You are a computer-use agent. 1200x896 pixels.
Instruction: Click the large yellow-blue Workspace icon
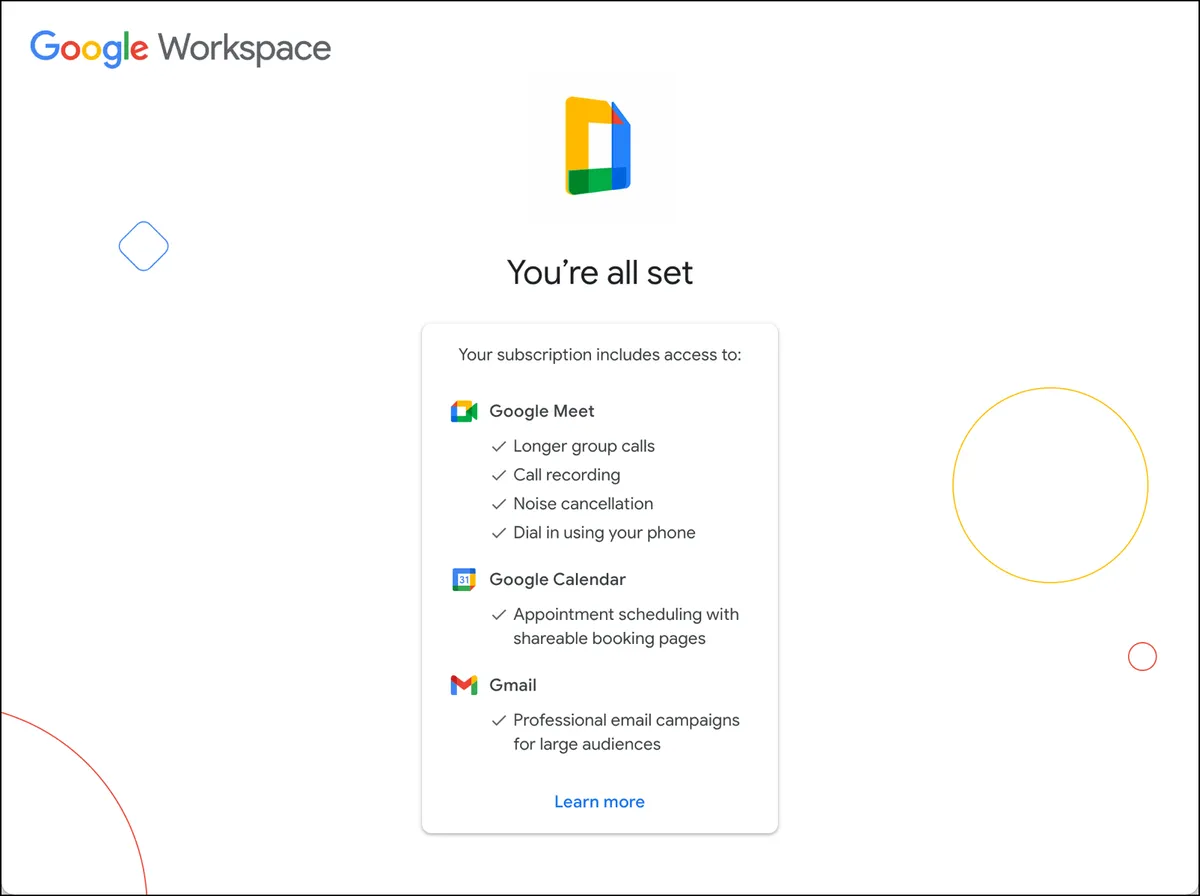pos(598,146)
